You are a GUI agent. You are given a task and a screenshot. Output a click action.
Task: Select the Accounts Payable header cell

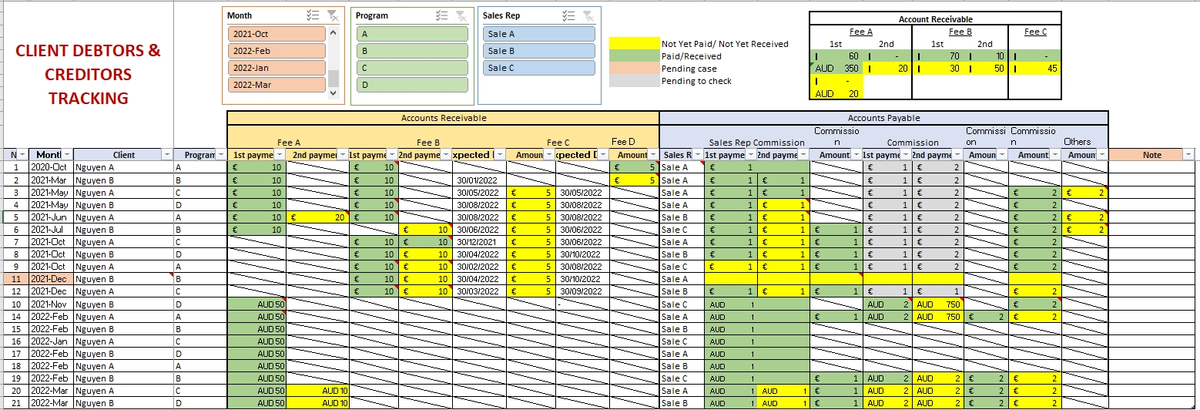[x=883, y=117]
